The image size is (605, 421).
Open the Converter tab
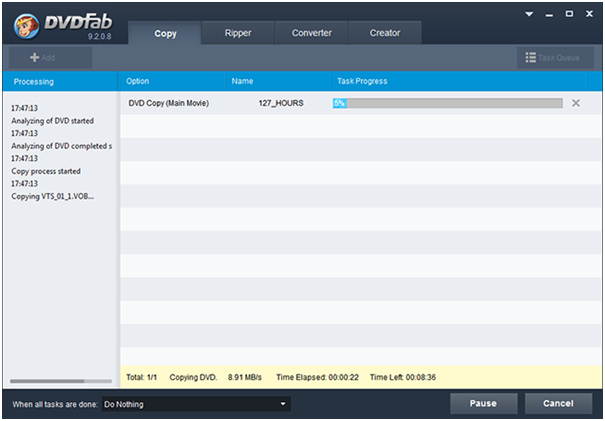click(x=312, y=33)
